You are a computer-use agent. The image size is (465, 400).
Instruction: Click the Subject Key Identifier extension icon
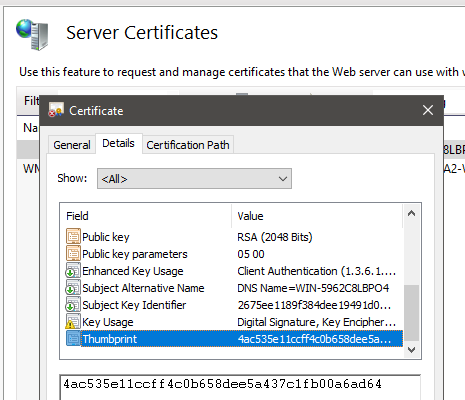coord(73,305)
